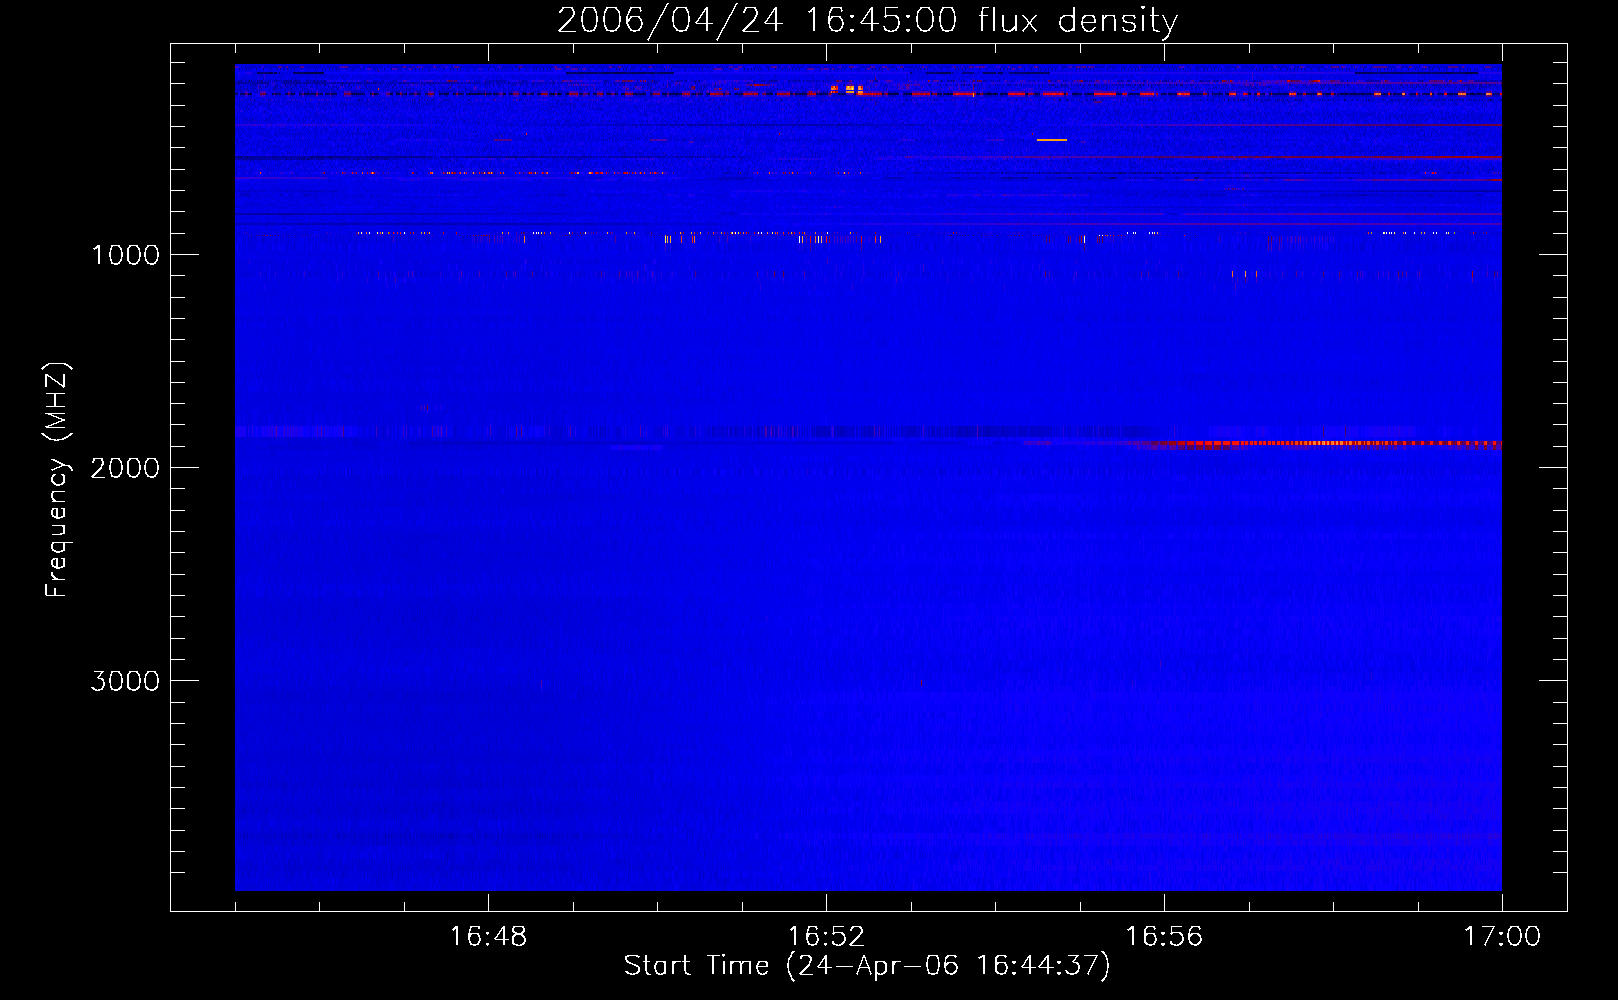Click the plot title "2006/04/24 16:45:00 flux density"

tap(867, 20)
